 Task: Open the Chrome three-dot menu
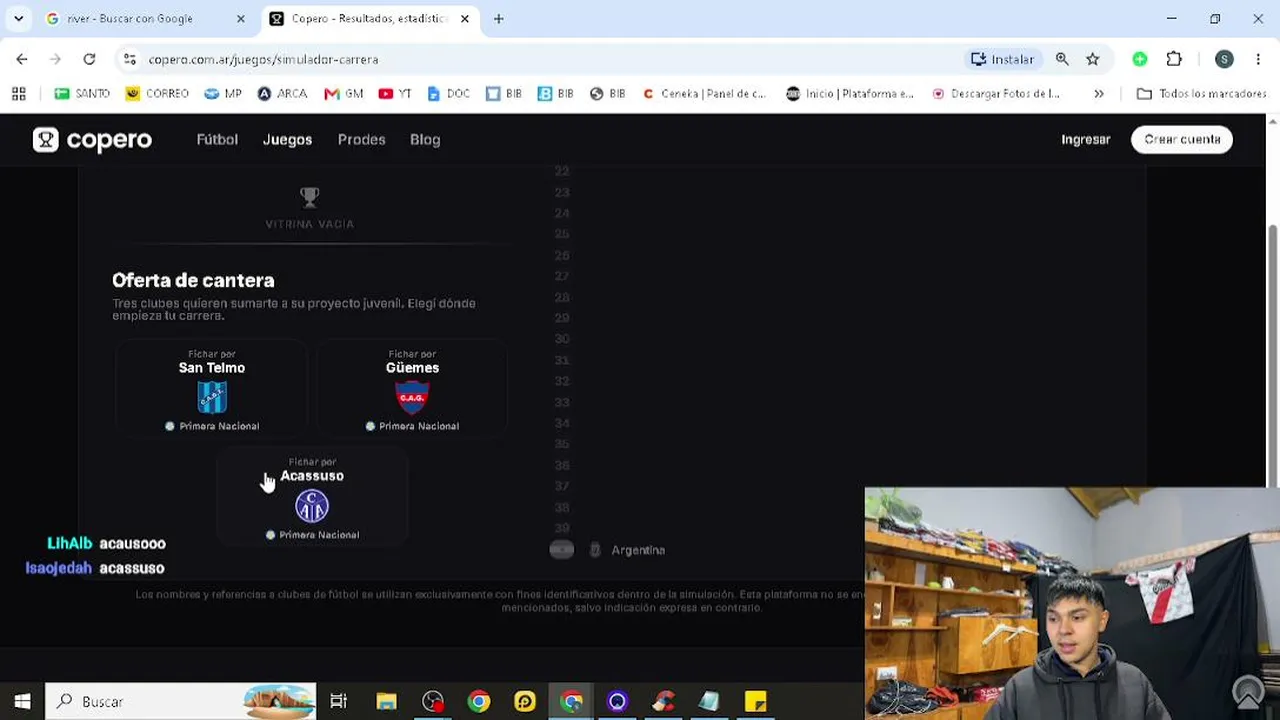1258,59
